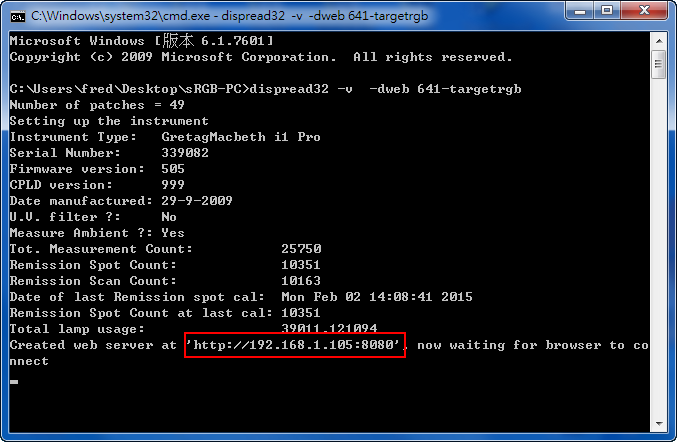Minimize the command prompt window
This screenshot has height=442, width=677.
[580, 10]
